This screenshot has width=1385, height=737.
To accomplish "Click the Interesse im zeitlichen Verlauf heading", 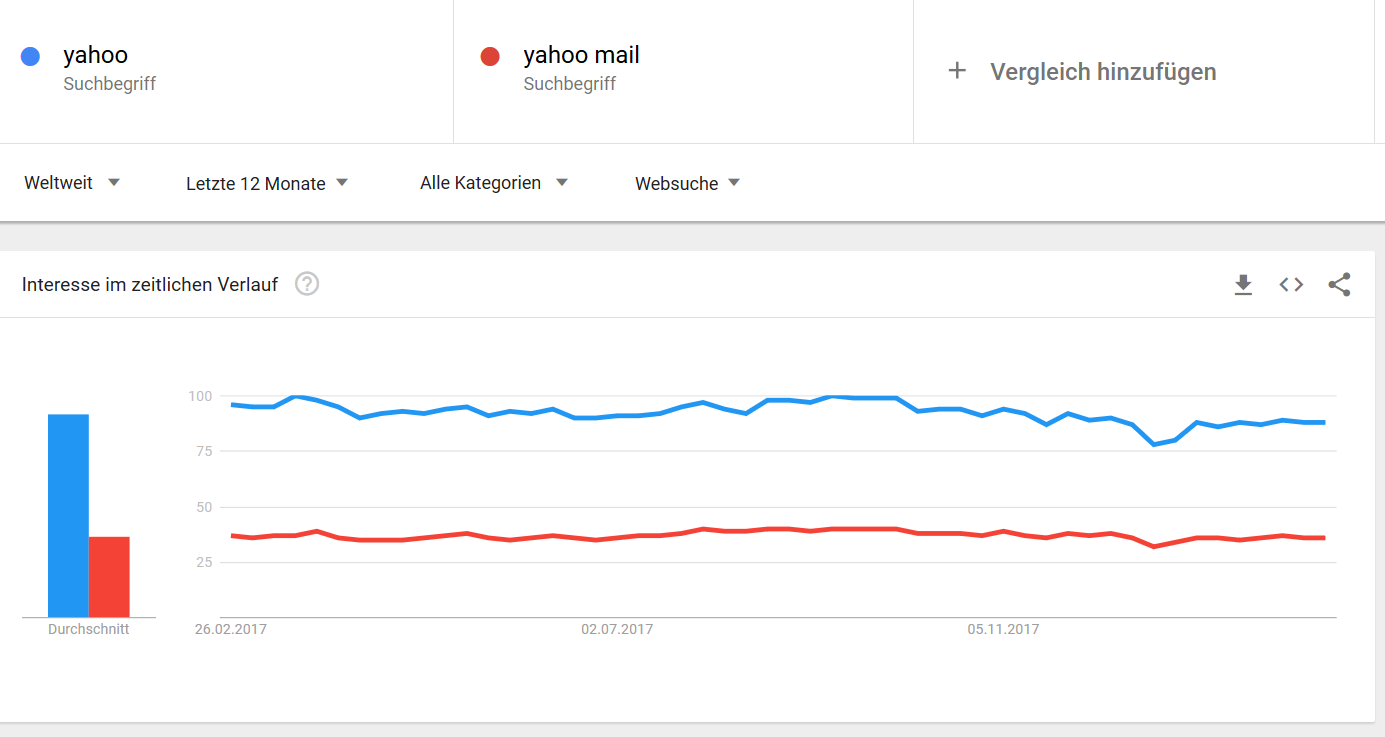I will (153, 284).
